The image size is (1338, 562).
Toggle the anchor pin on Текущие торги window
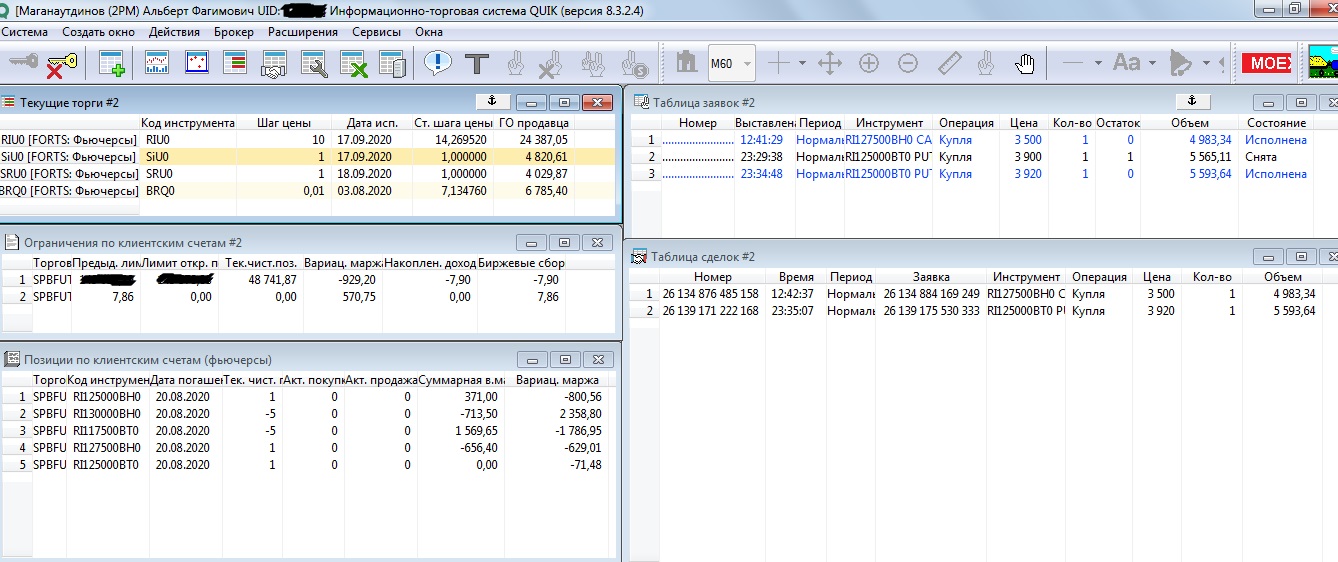[x=491, y=101]
